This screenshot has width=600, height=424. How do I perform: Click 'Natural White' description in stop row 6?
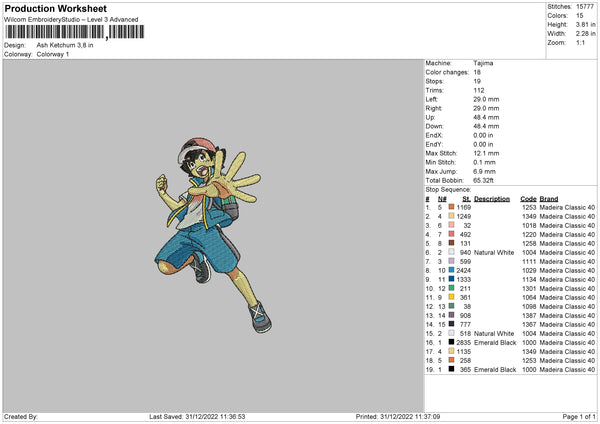494,252
